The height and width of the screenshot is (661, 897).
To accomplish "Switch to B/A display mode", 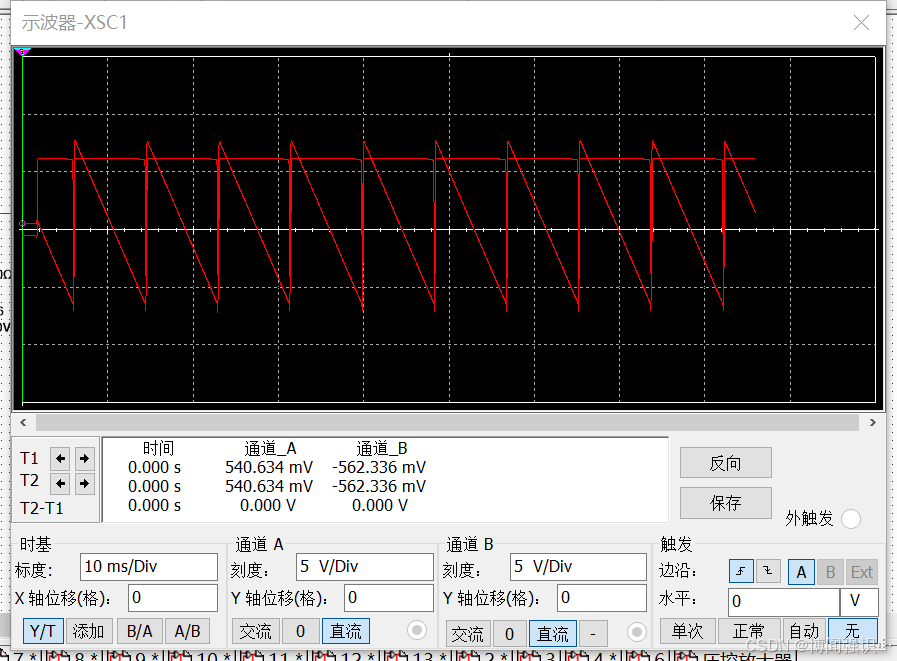I will pos(140,631).
